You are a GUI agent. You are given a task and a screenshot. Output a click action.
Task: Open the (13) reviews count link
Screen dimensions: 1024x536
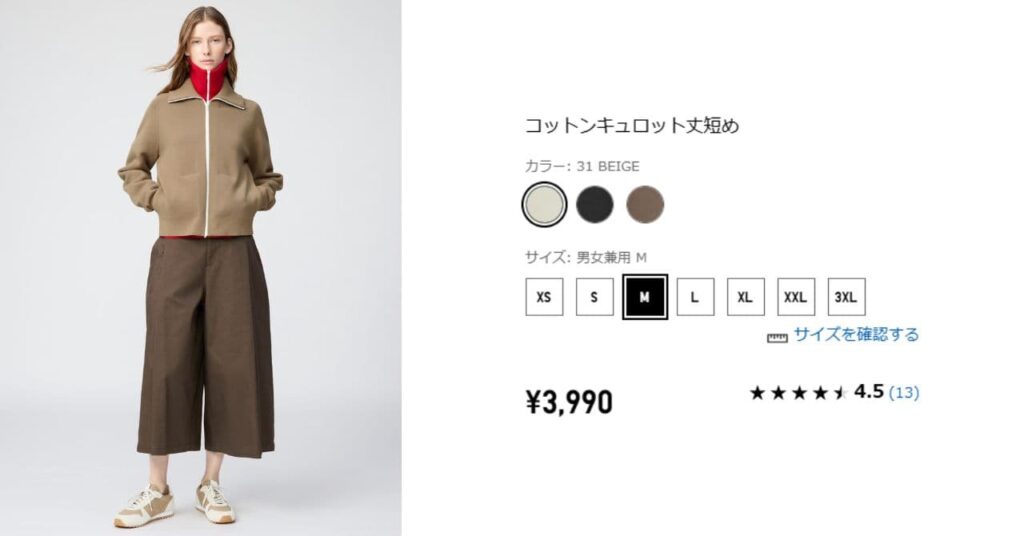point(904,392)
